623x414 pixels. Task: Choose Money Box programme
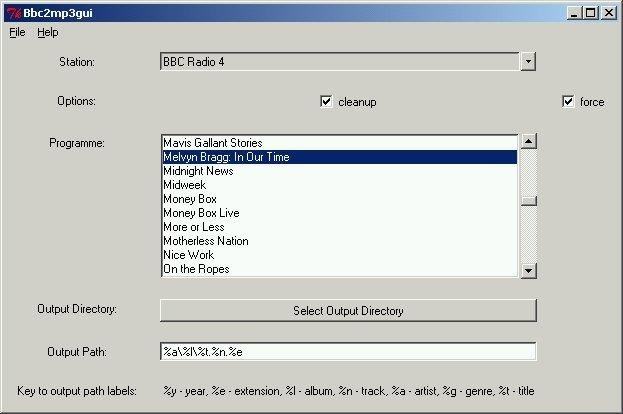(x=340, y=199)
